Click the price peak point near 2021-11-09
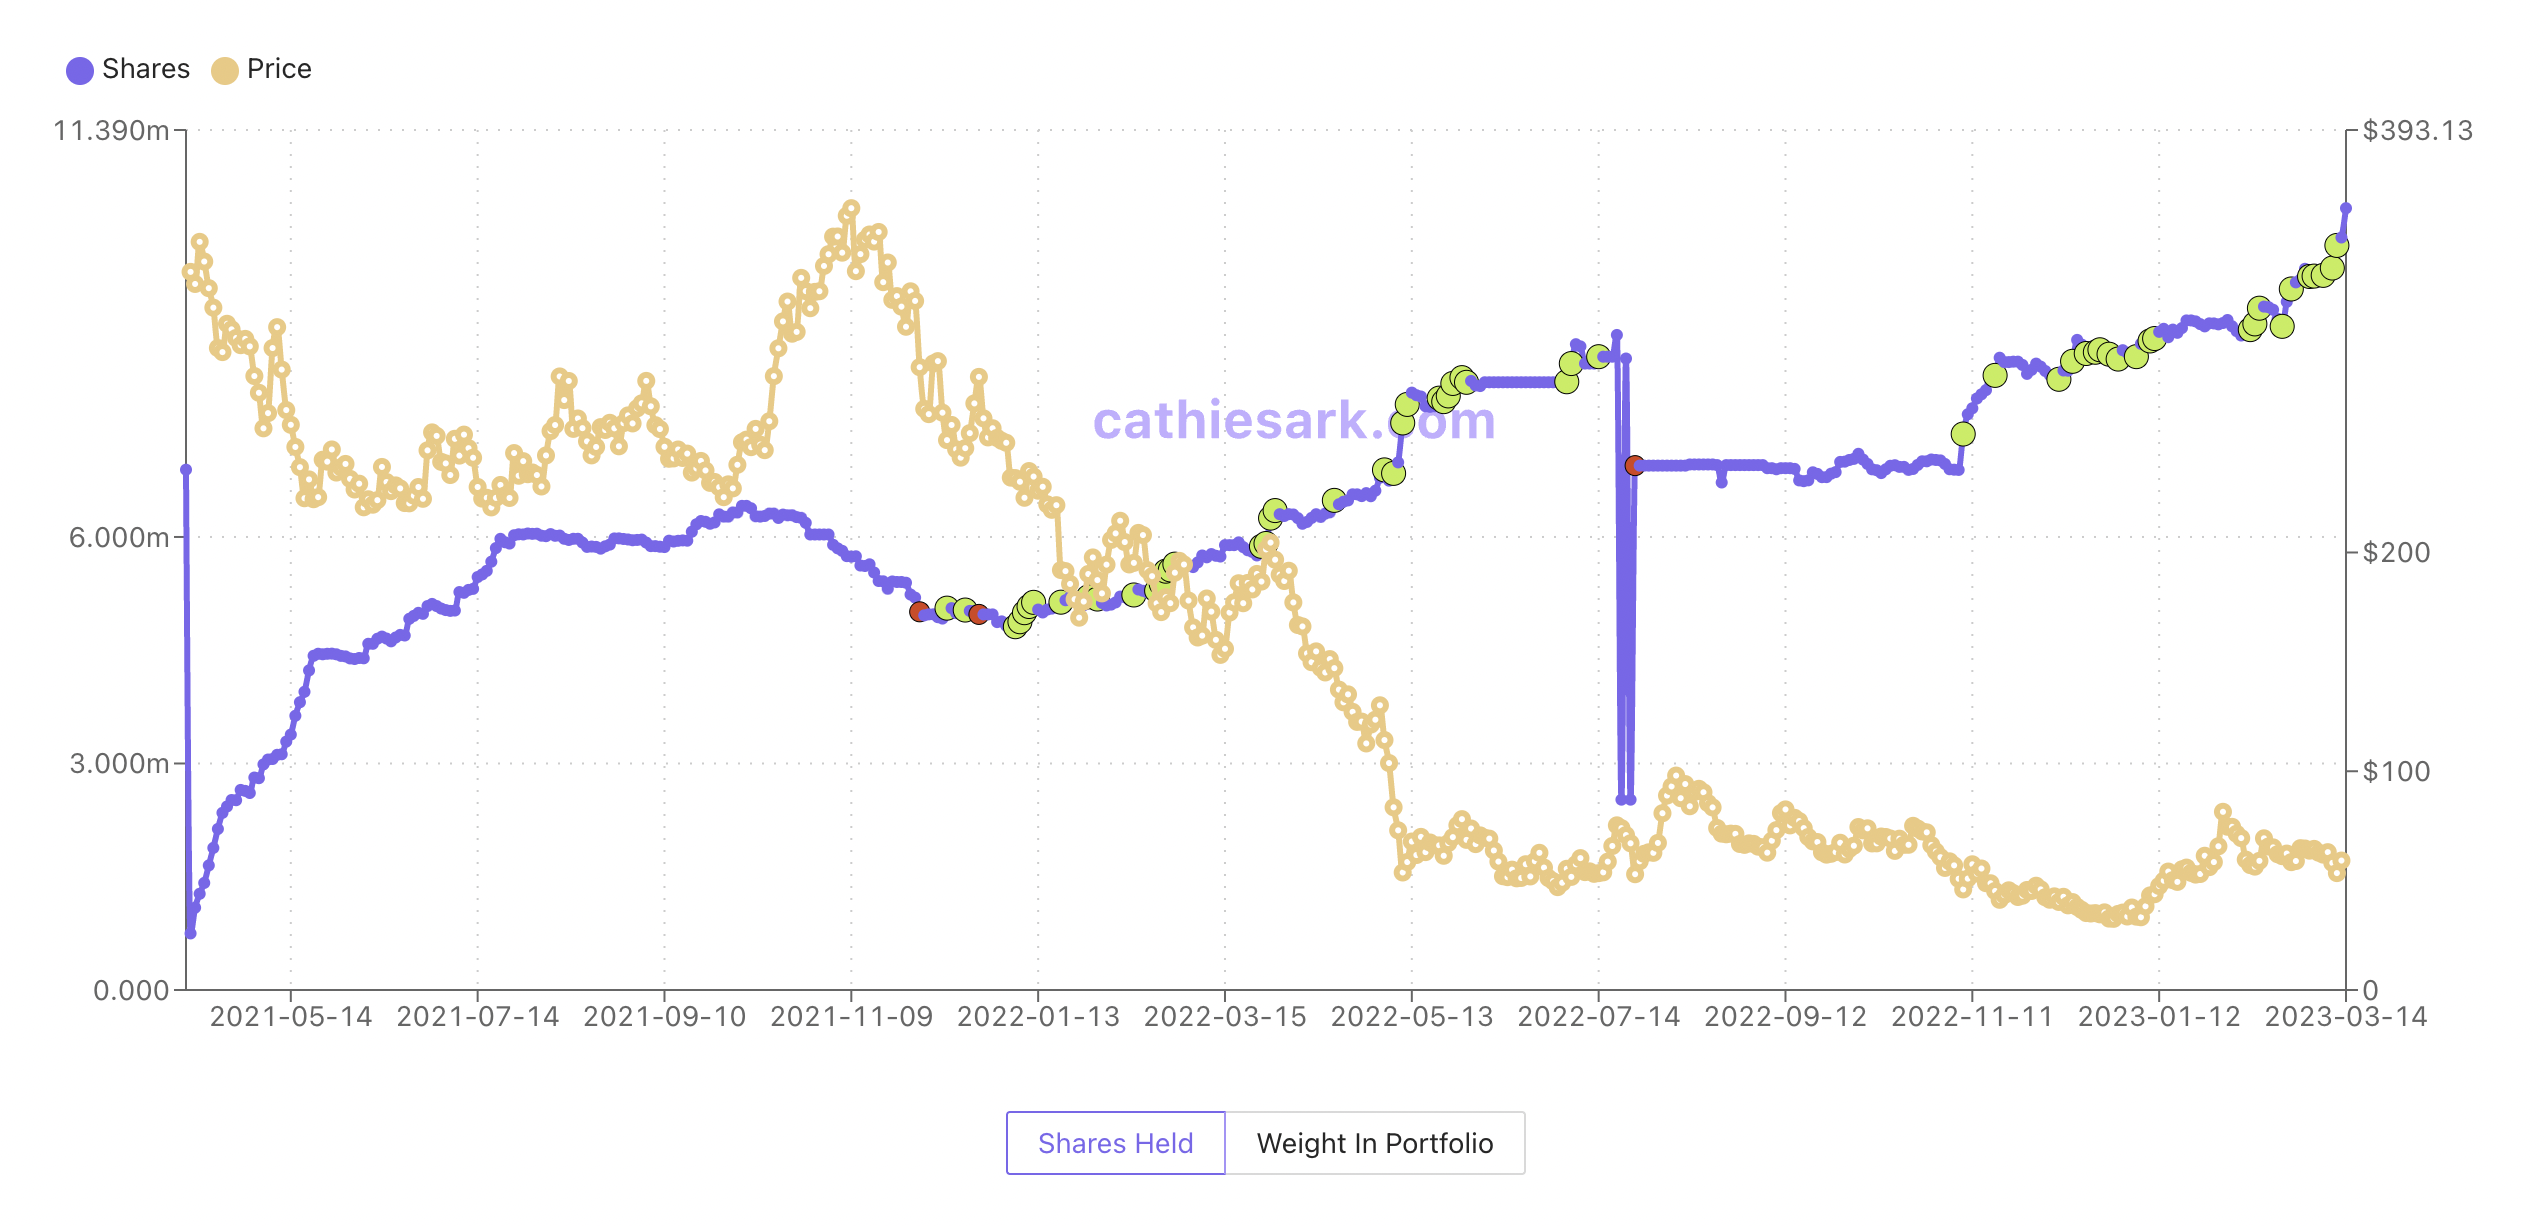The height and width of the screenshot is (1226, 2546). point(851,209)
